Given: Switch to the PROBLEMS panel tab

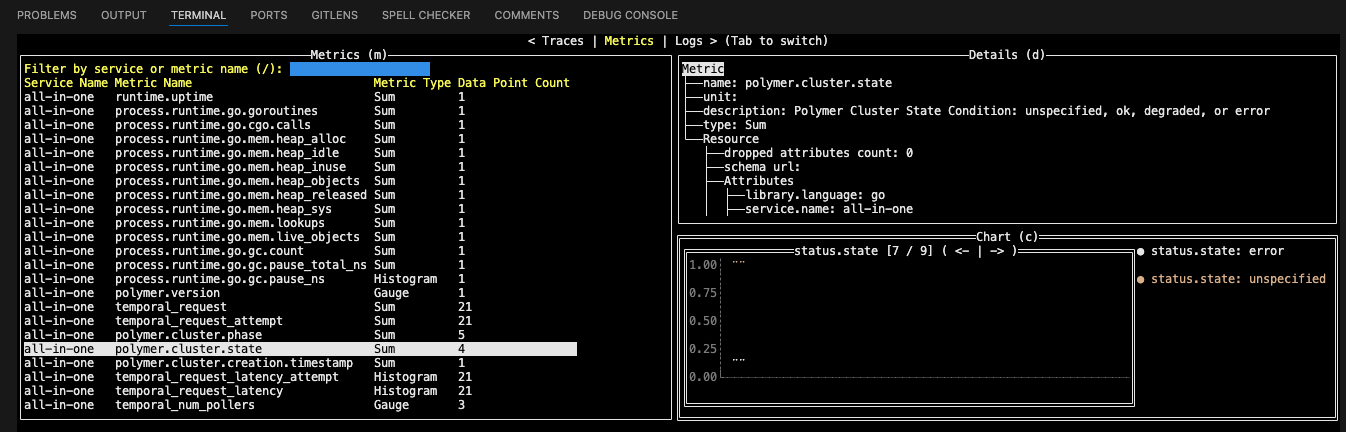Looking at the screenshot, I should [x=48, y=15].
